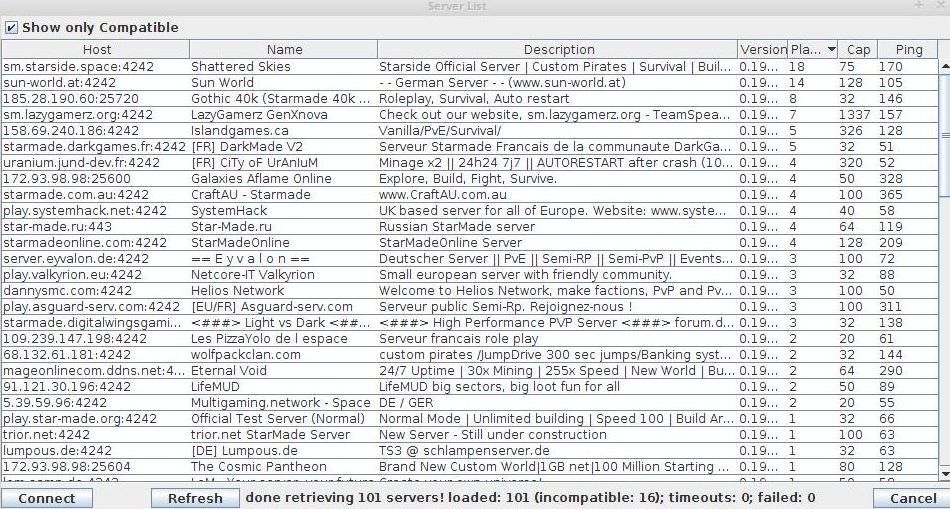Select the Star-Made.ru server
Viewport: 950px width, 509px height.
coord(231,227)
